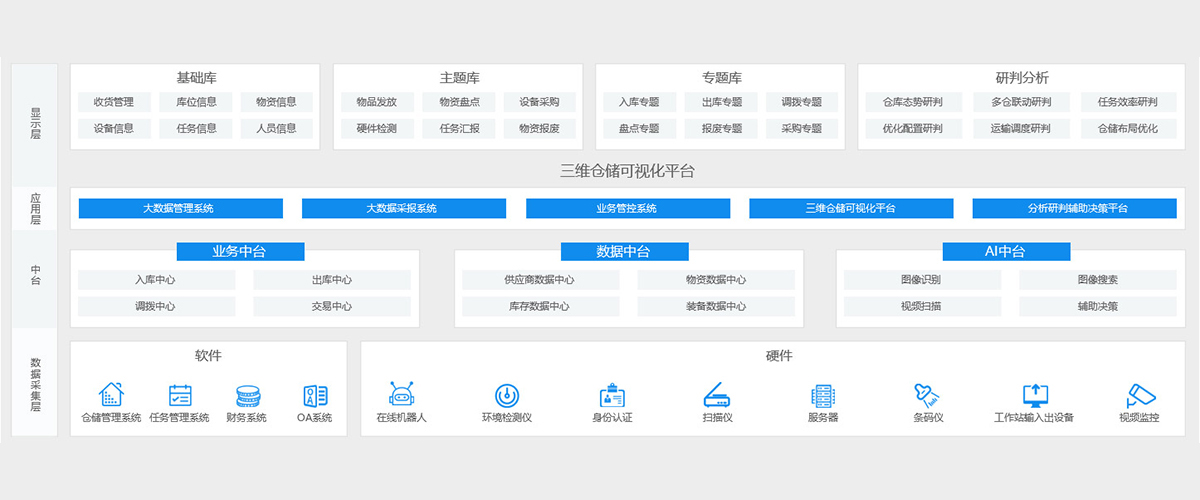Click the 调拨专题 tag
This screenshot has height=500, width=1200.
802,102
